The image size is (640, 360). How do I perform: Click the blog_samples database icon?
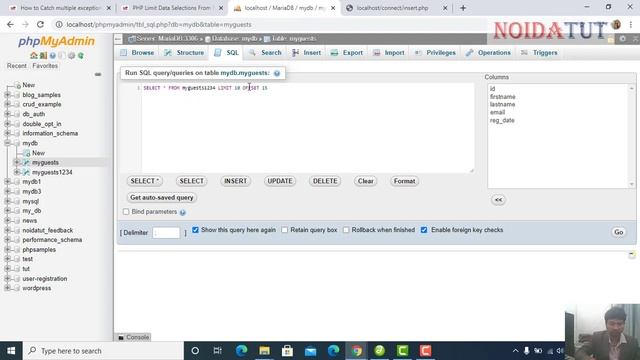click(17, 95)
